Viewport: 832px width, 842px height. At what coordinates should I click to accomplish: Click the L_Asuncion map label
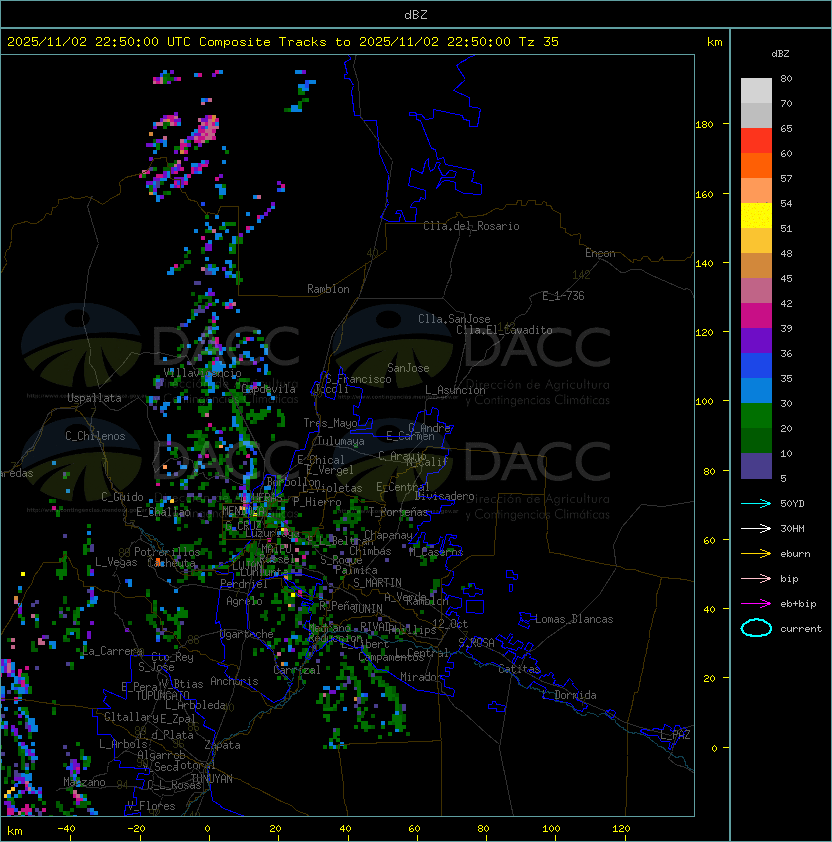click(455, 390)
